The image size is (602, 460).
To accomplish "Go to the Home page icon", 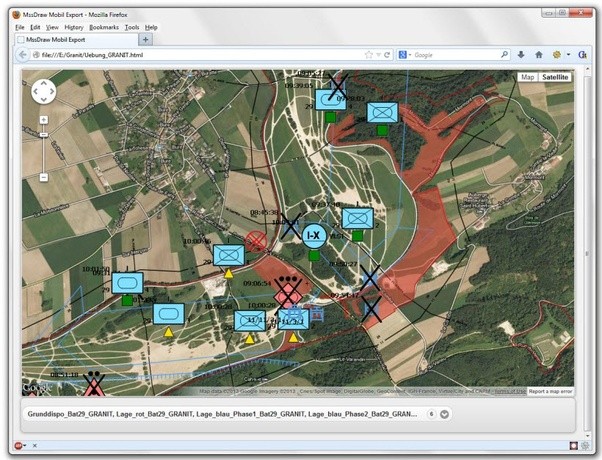I will (539, 55).
